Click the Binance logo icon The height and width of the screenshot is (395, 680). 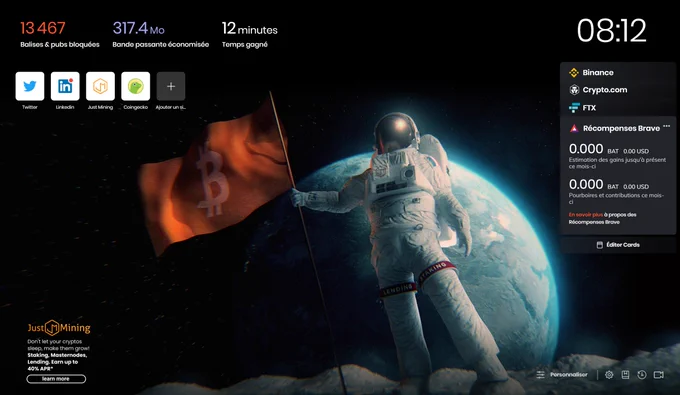click(x=574, y=72)
